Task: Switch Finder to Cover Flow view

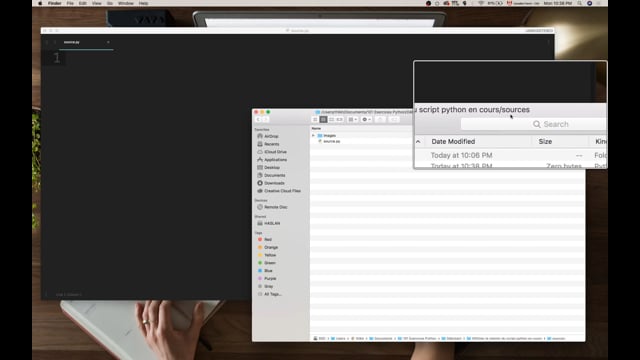Action: 339,119
